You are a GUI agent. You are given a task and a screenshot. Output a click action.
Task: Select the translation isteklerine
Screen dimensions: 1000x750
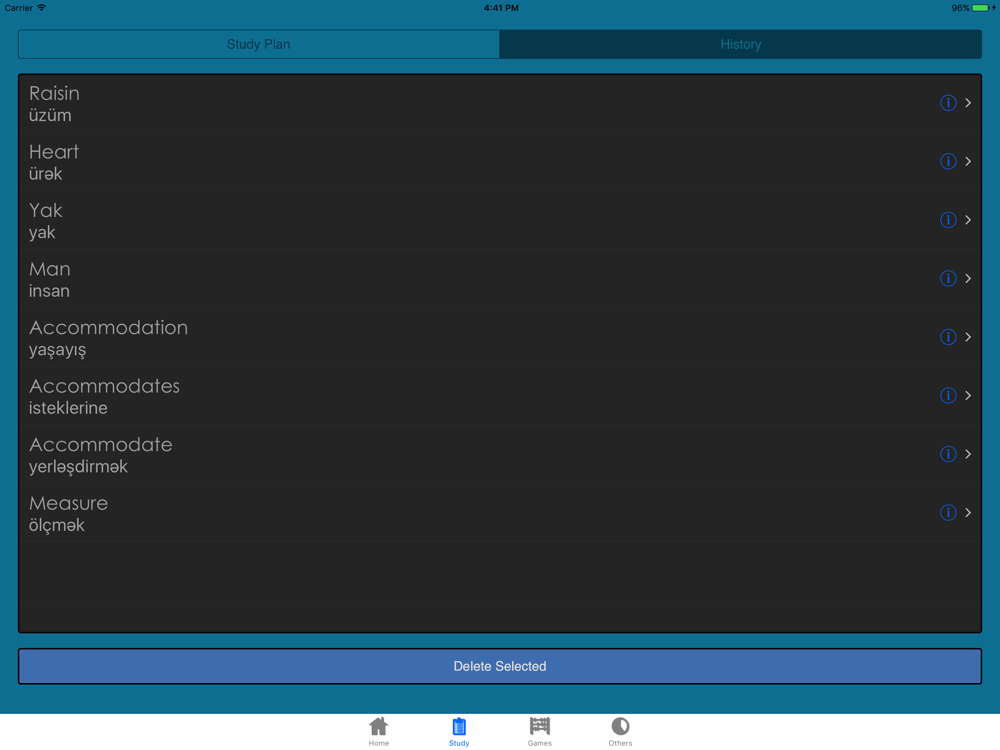pos(68,408)
